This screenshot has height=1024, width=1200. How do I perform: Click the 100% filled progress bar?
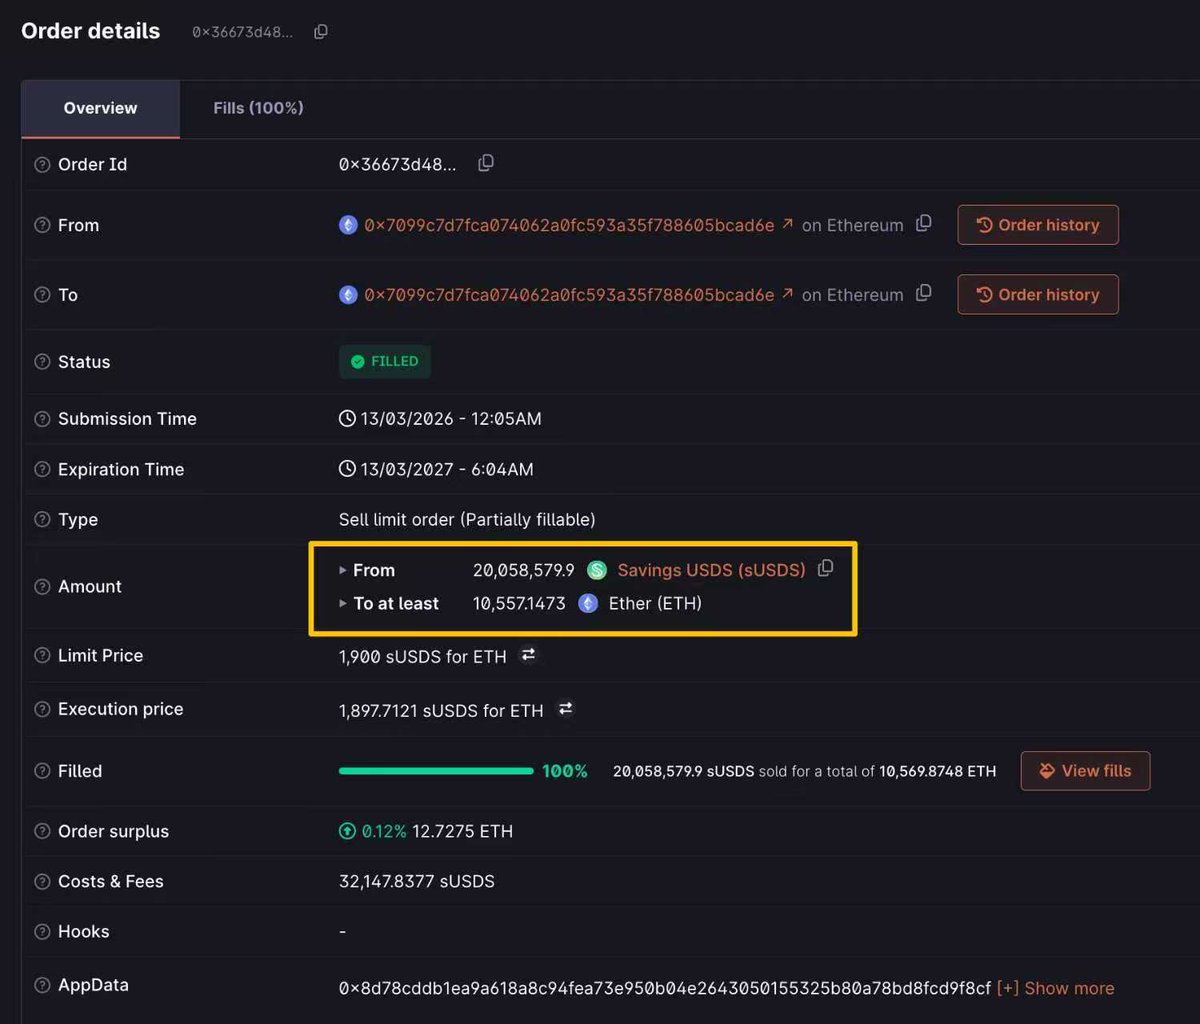436,771
